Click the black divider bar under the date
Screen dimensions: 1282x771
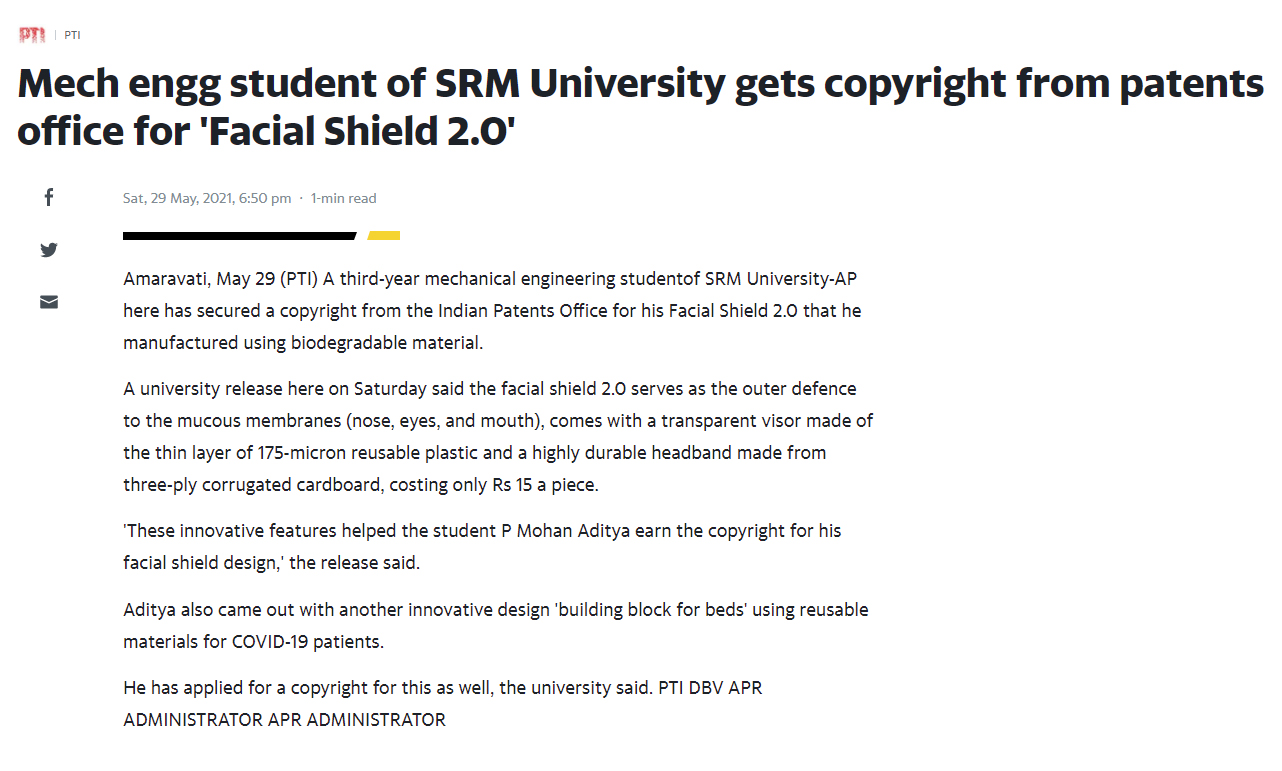click(238, 236)
